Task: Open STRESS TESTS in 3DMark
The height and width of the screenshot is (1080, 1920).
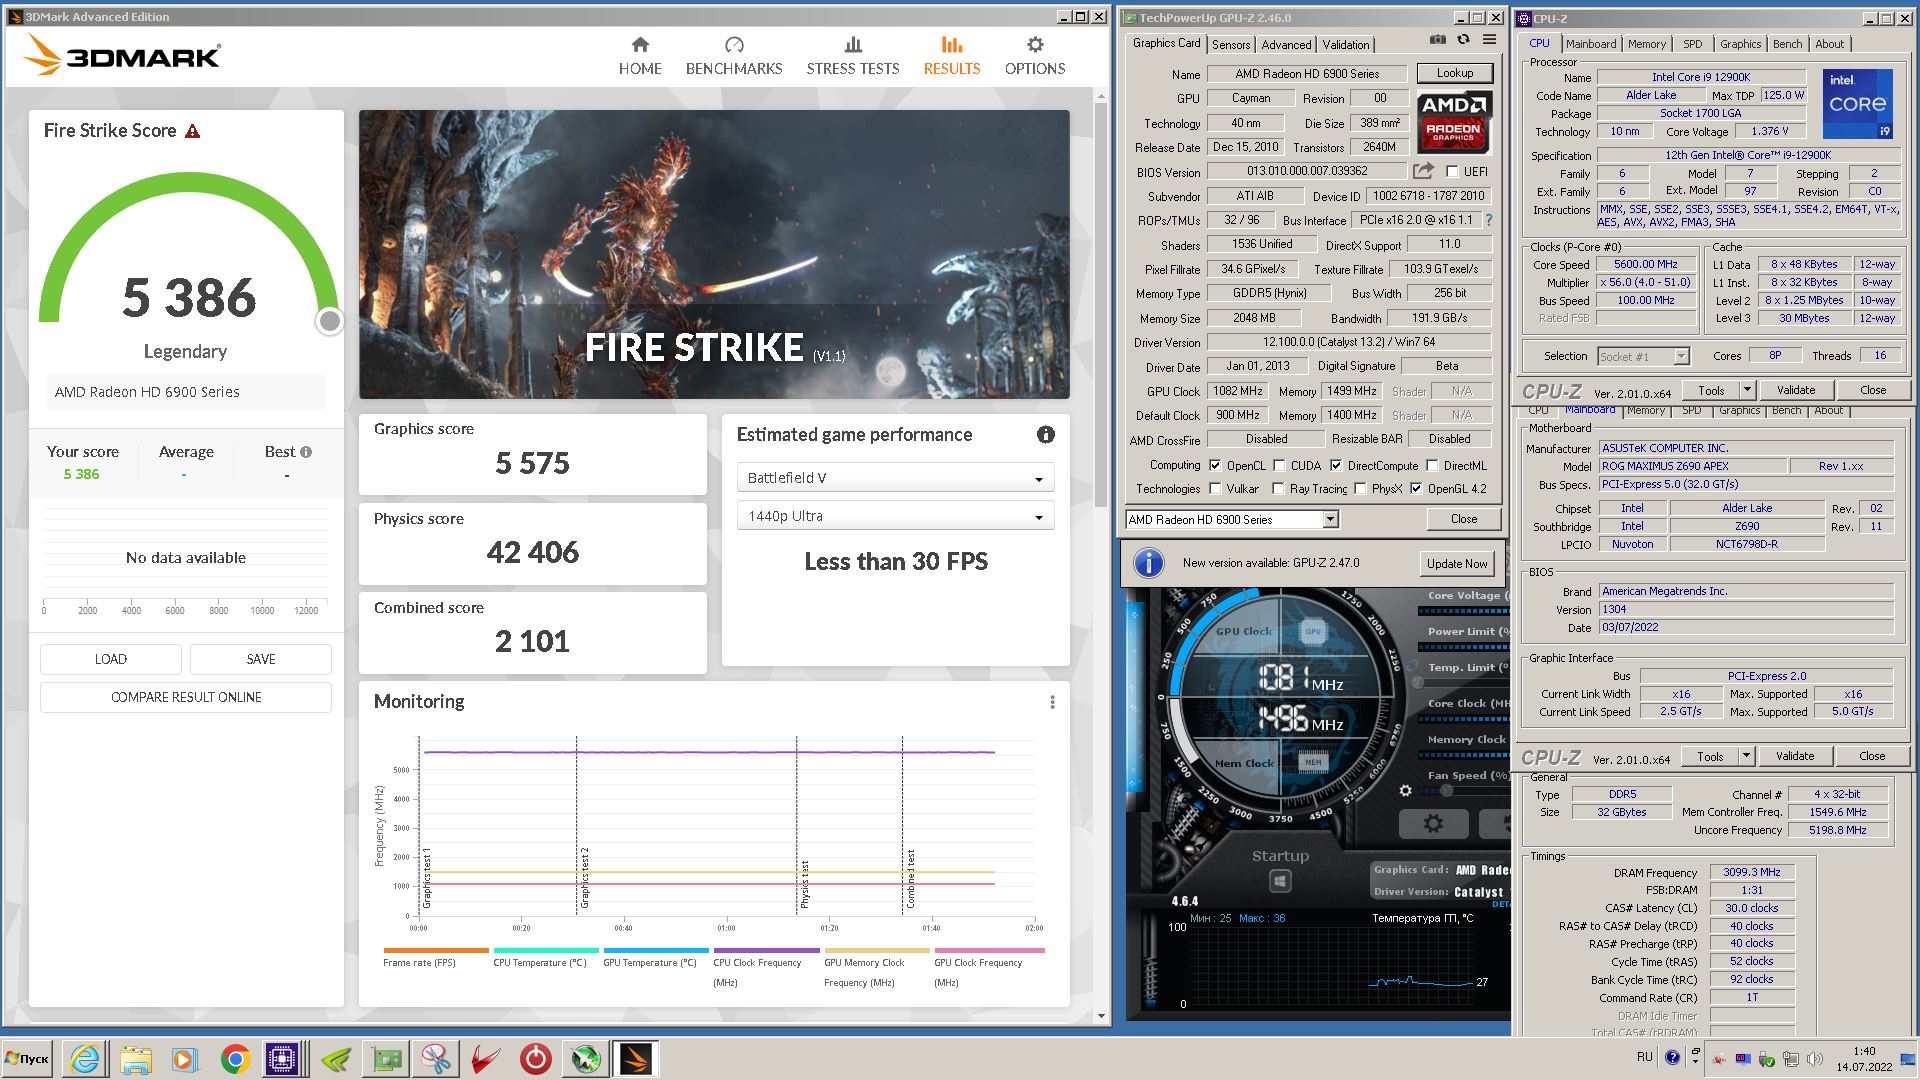Action: pos(853,56)
